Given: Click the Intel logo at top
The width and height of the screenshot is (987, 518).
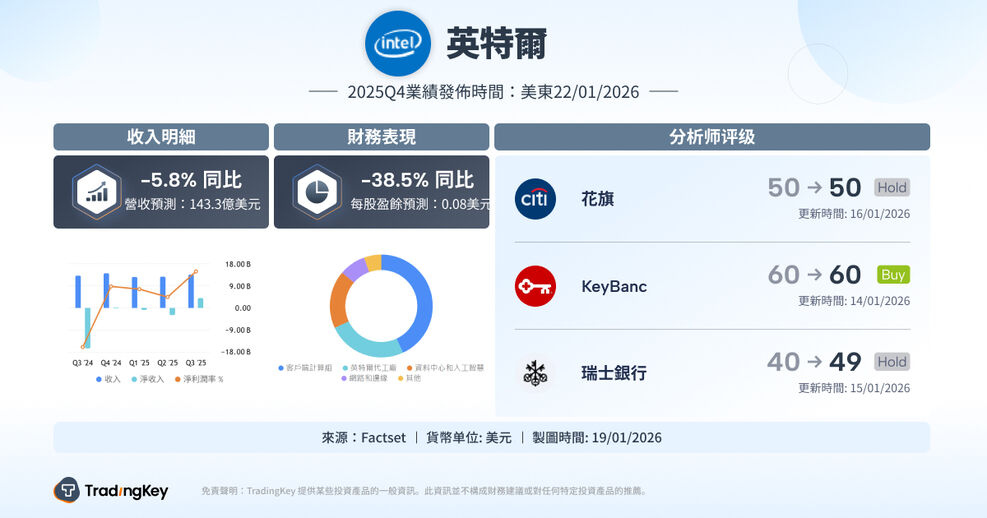Looking at the screenshot, I should [x=399, y=43].
